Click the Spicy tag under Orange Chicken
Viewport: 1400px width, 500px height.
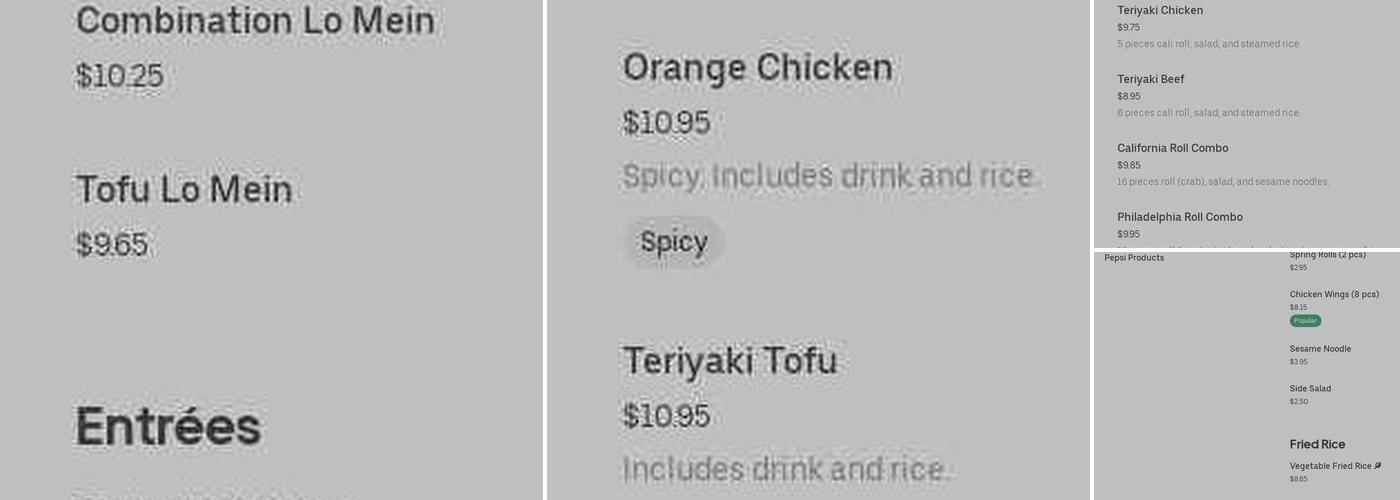click(x=673, y=242)
